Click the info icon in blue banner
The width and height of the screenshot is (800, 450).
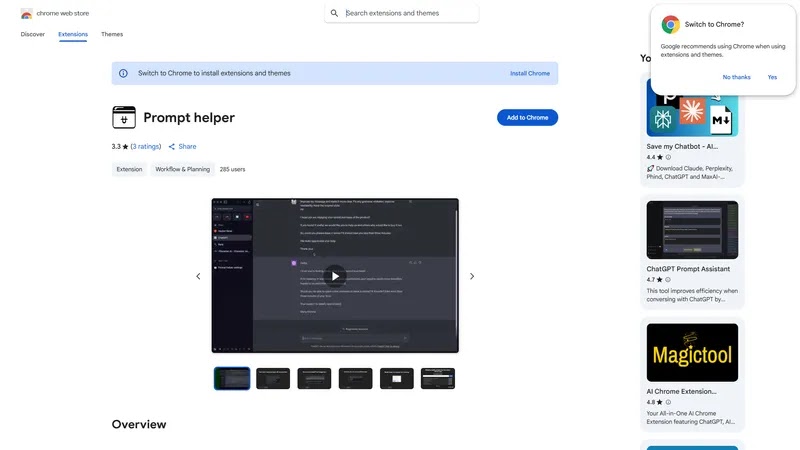[x=123, y=73]
